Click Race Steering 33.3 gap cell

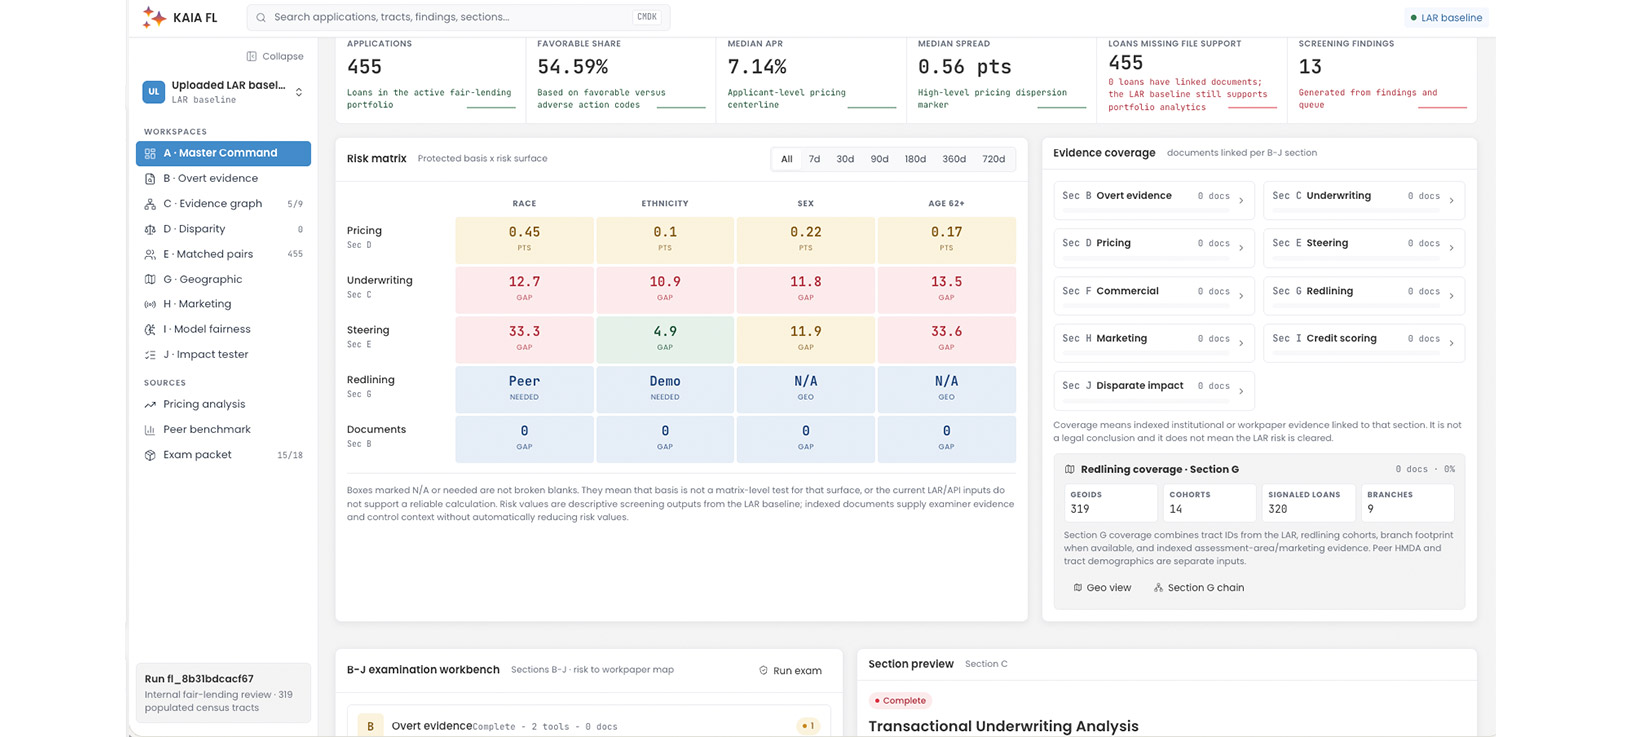tap(524, 339)
